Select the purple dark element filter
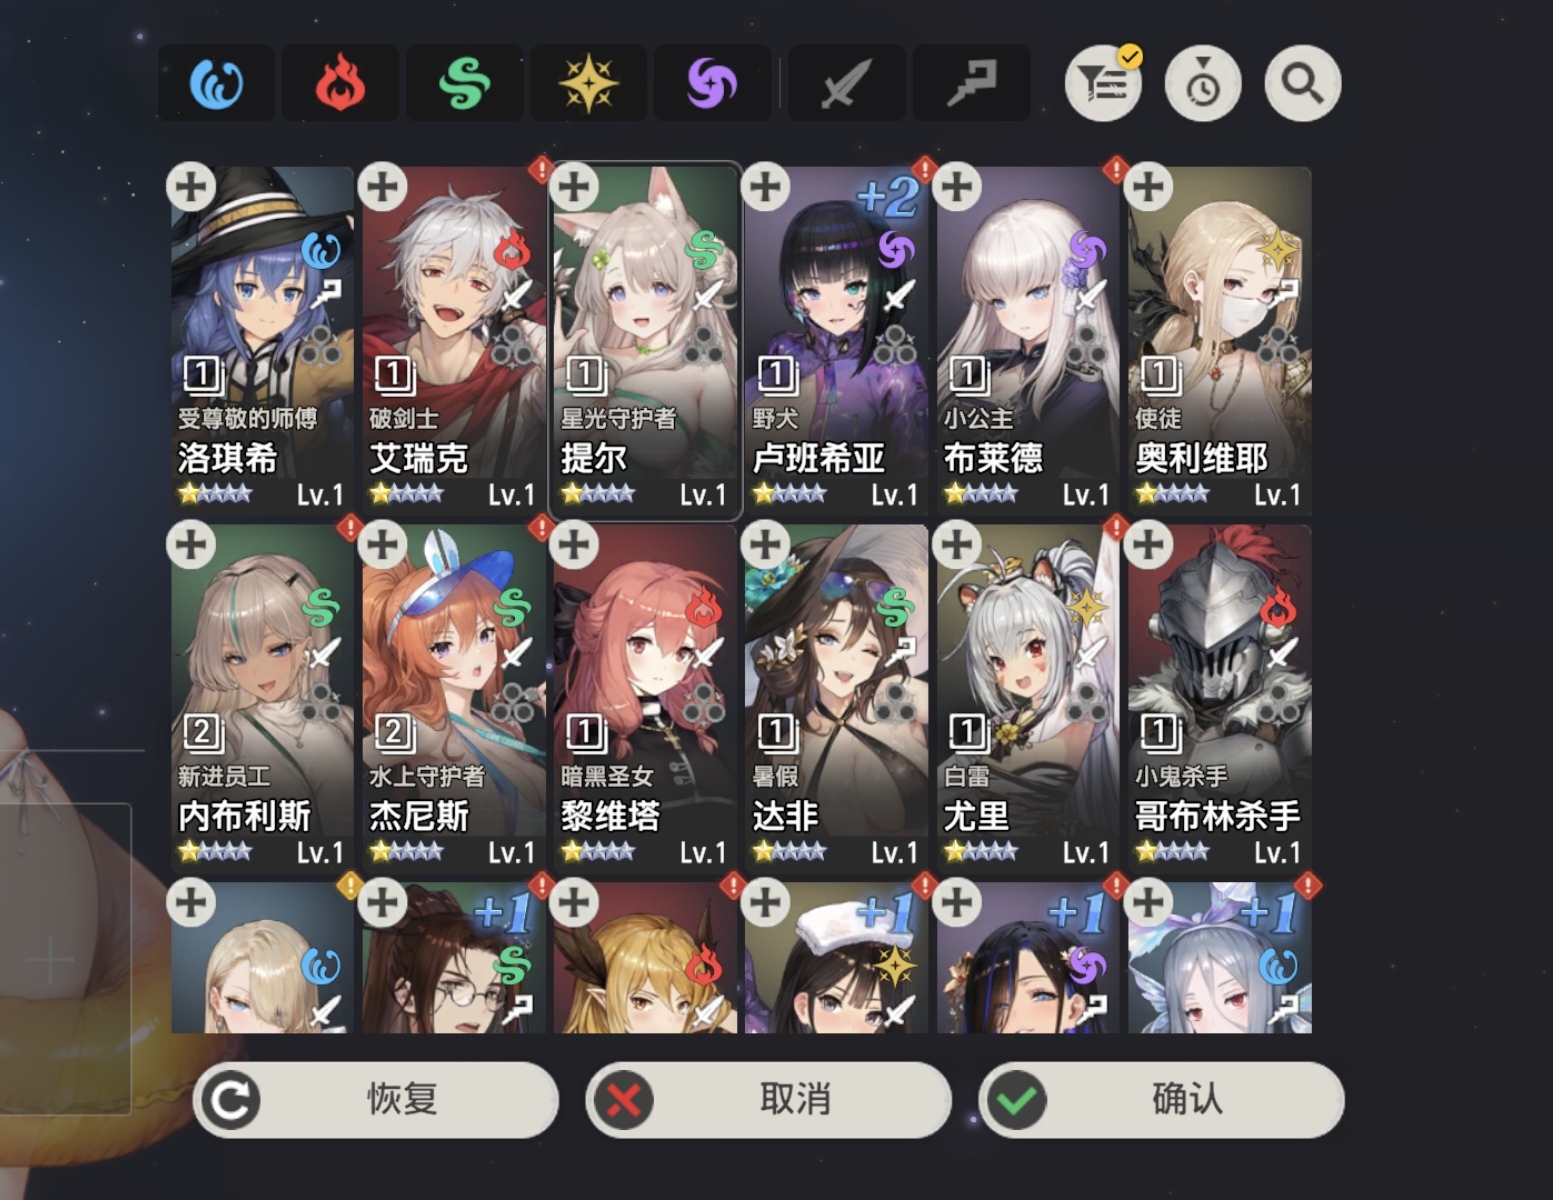Screen dimensions: 1553x1200 pyautogui.click(x=712, y=83)
